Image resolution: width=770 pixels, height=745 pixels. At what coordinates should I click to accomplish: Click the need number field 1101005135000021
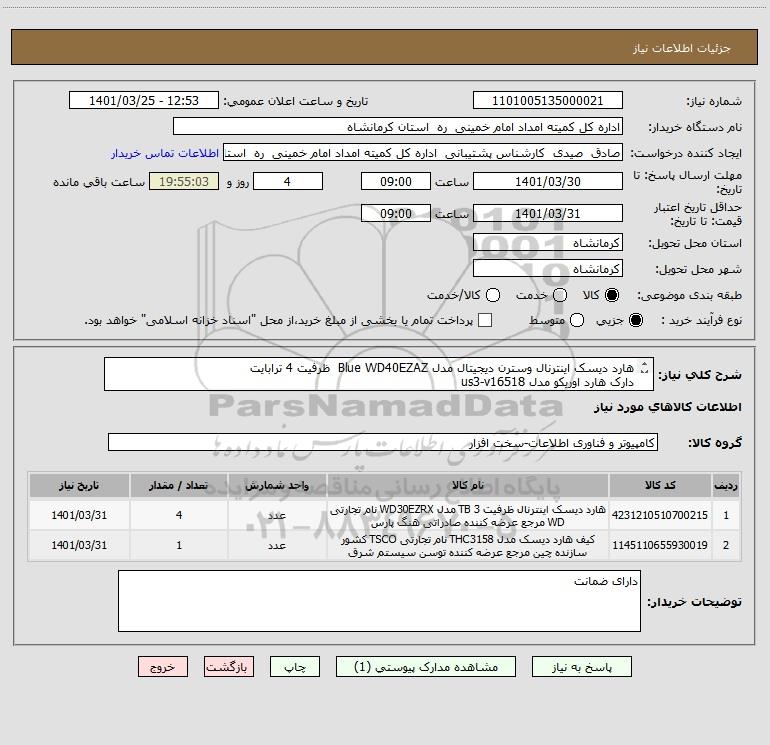(x=548, y=101)
